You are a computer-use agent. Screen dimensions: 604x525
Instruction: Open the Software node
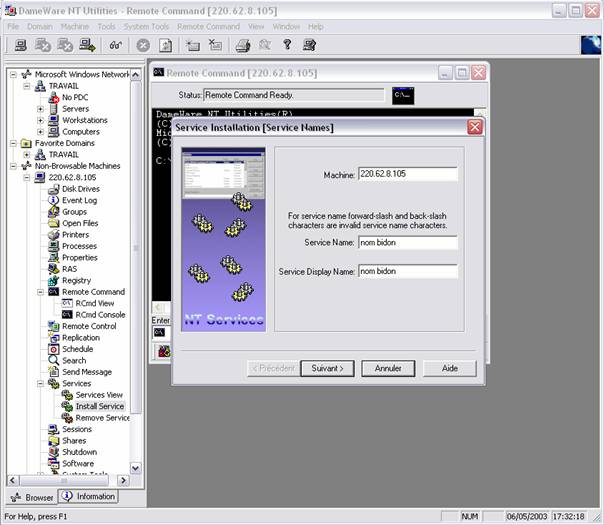click(78, 463)
